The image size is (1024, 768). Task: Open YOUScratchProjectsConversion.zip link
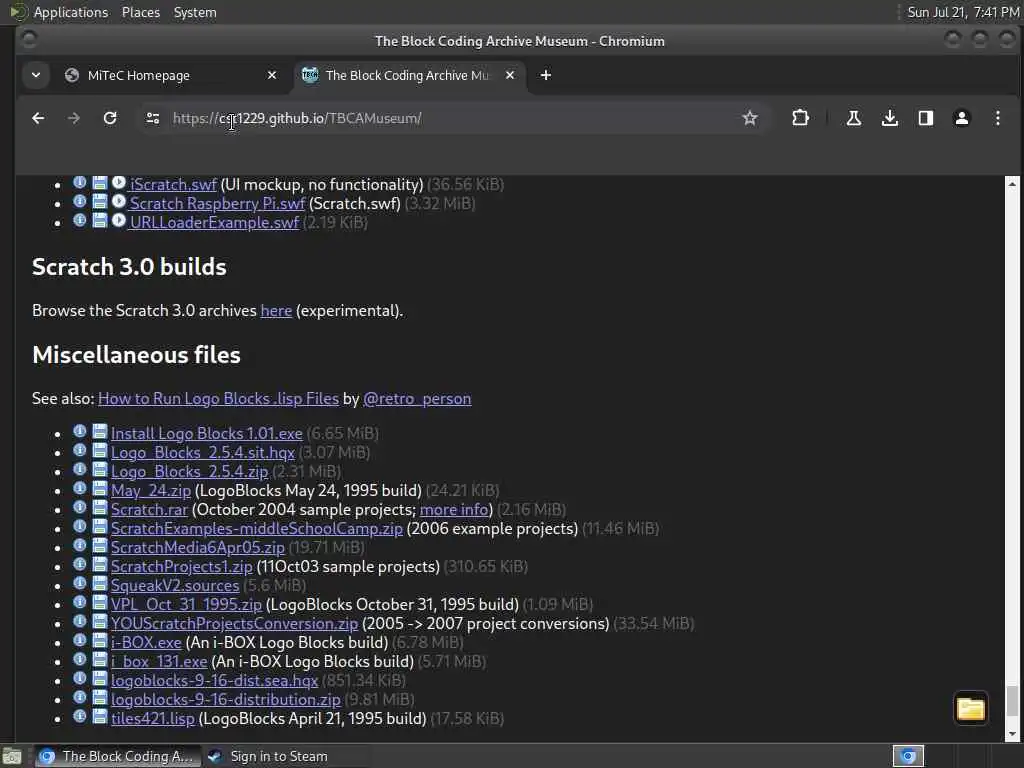tap(234, 624)
